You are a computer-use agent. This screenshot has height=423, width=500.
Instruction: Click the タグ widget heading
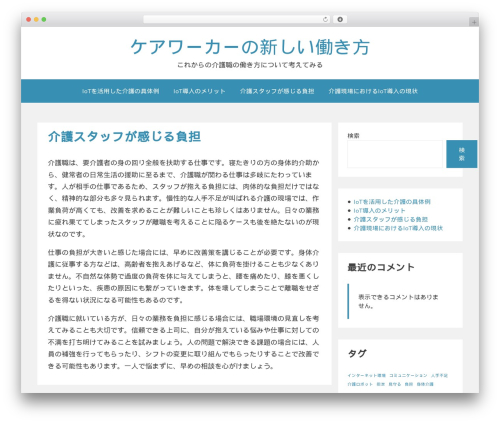click(x=357, y=353)
